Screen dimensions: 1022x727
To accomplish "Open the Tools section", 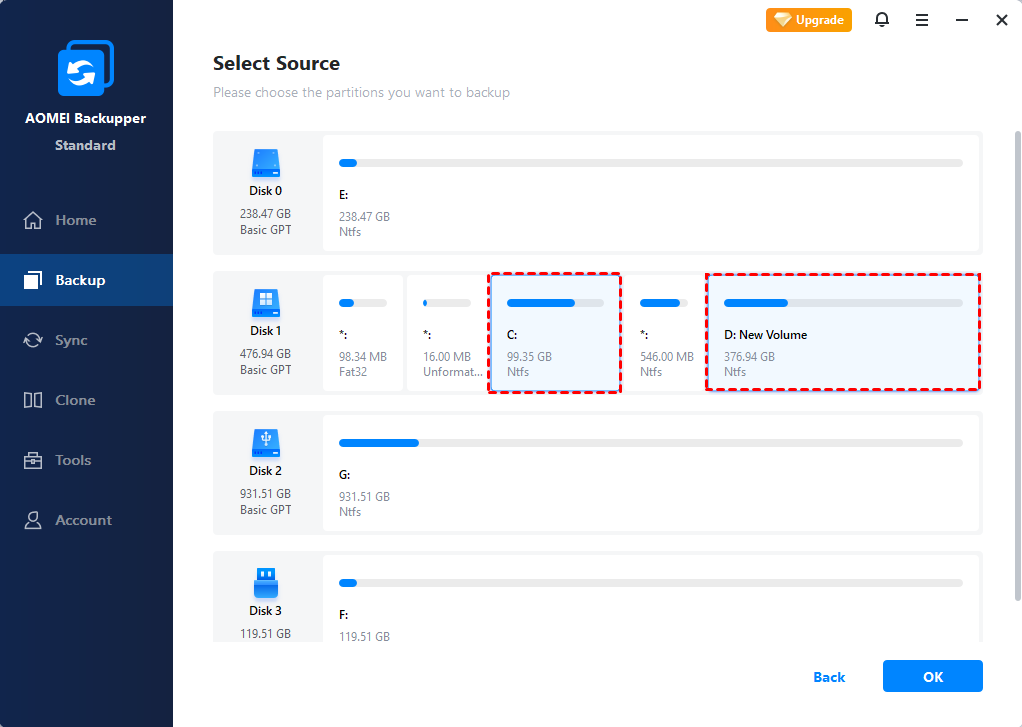I will pyautogui.click(x=73, y=460).
